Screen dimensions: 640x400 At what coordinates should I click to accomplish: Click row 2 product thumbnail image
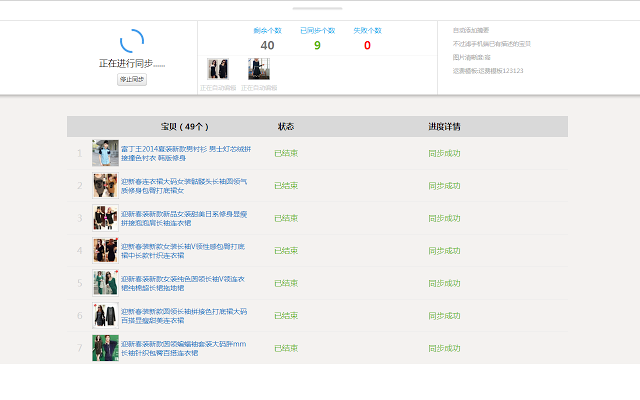point(105,186)
